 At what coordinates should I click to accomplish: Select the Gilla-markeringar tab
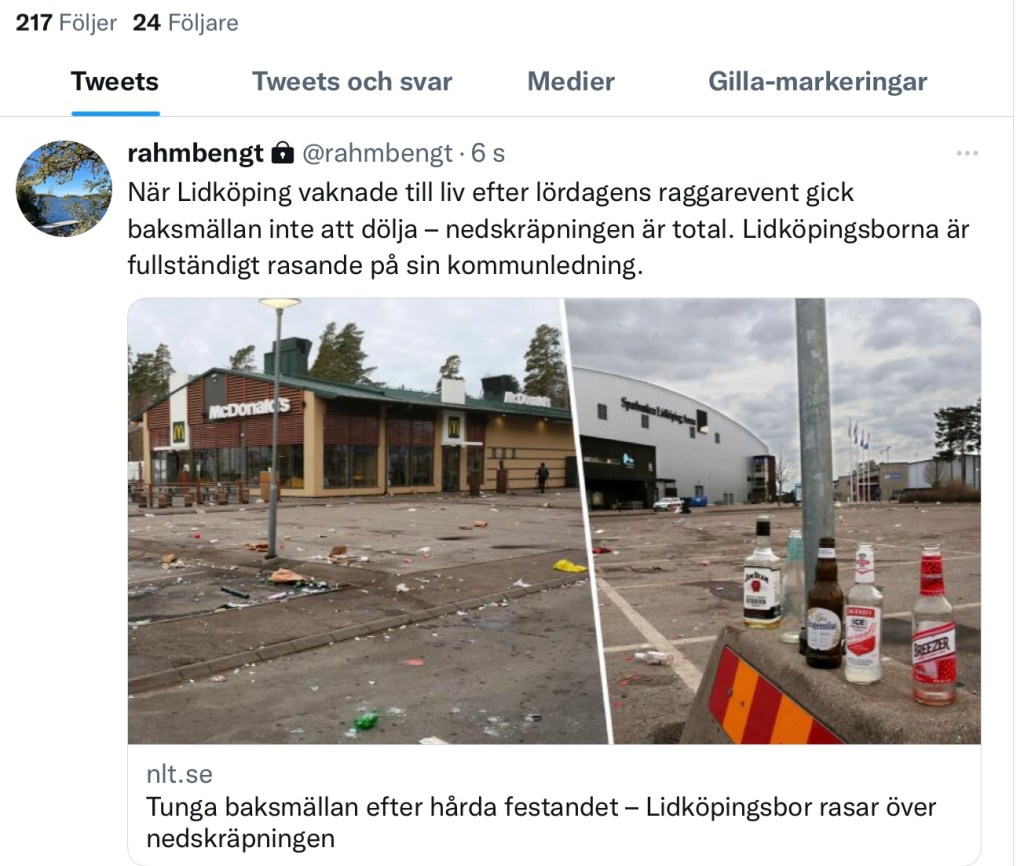point(818,82)
